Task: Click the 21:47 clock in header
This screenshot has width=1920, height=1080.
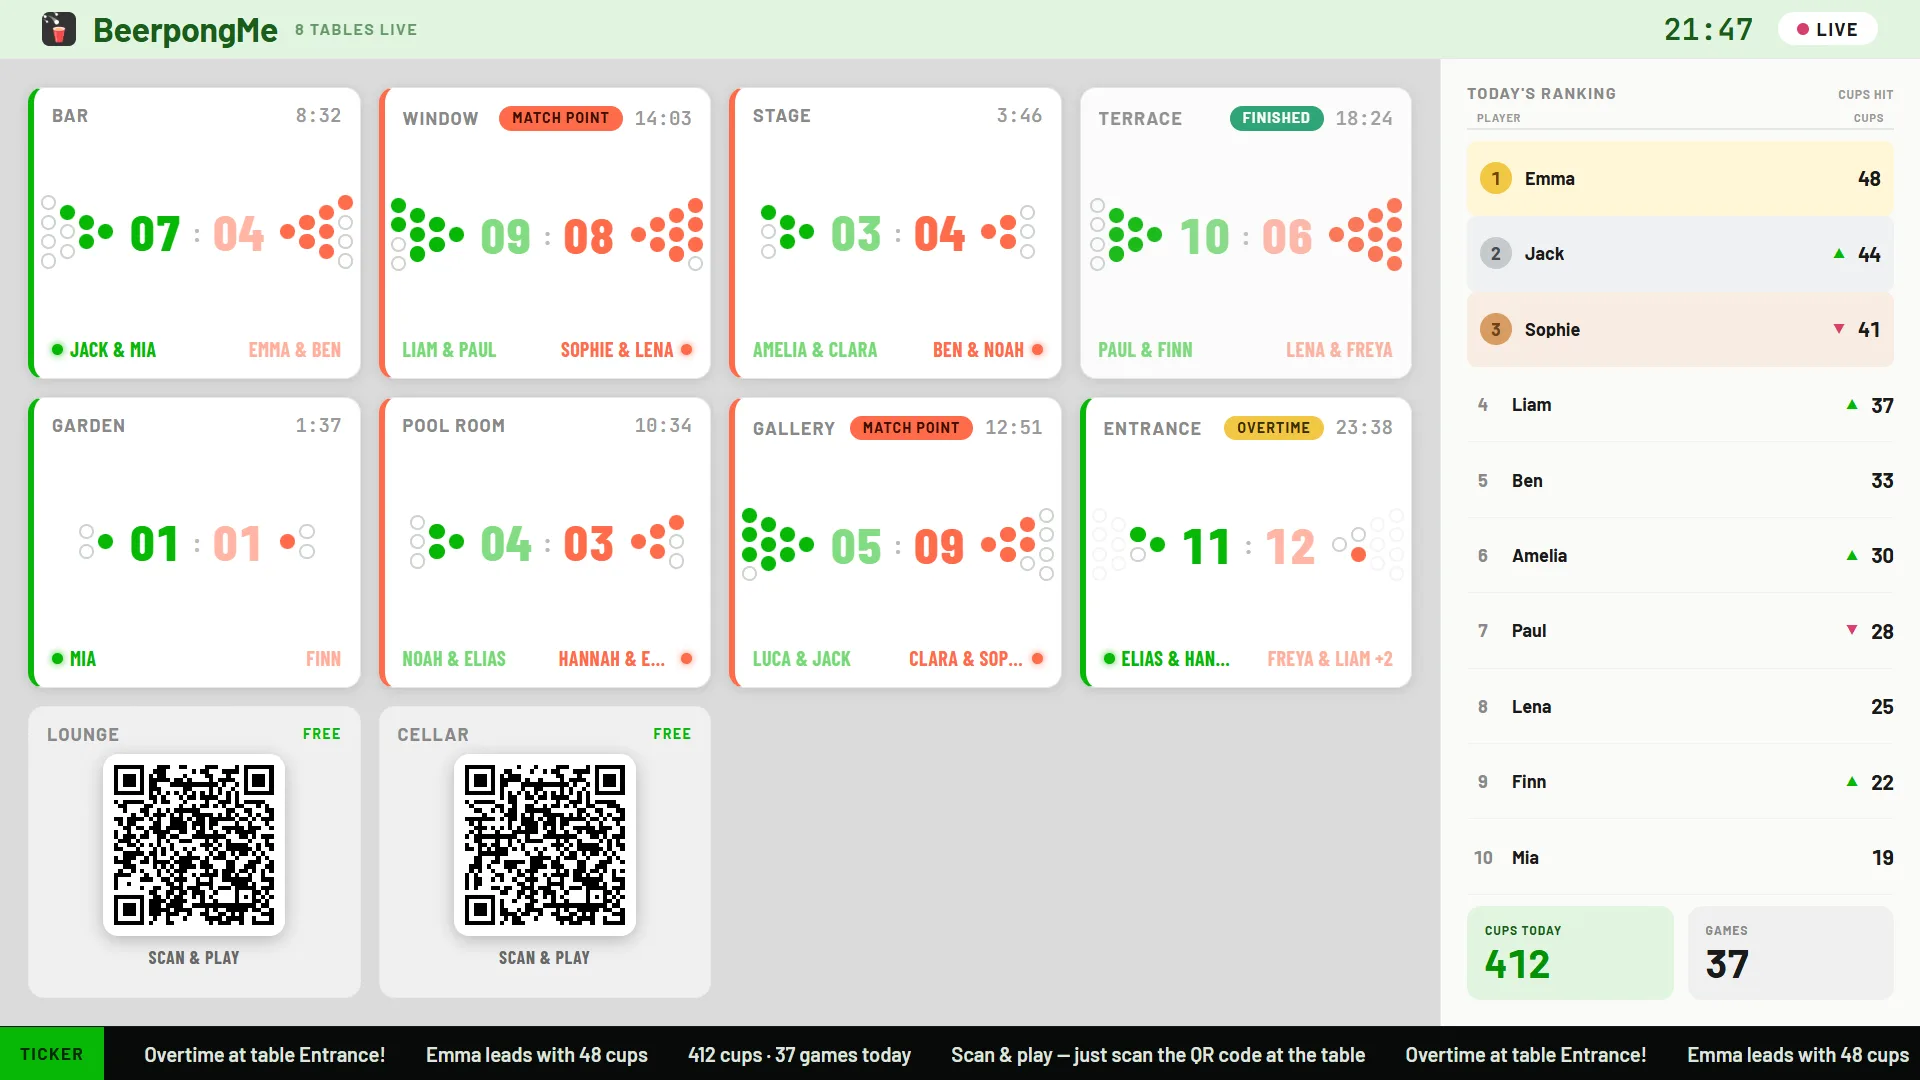Action: tap(1708, 29)
